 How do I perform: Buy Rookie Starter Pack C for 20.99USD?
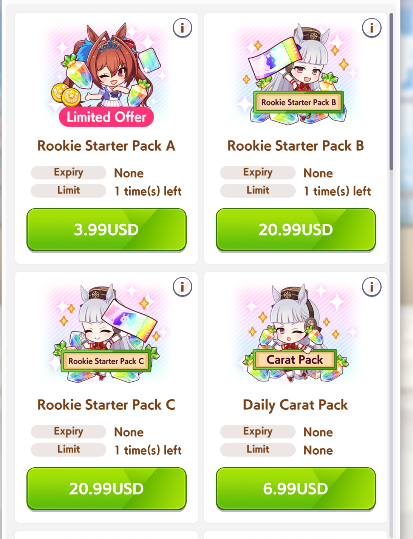pyautogui.click(x=107, y=488)
